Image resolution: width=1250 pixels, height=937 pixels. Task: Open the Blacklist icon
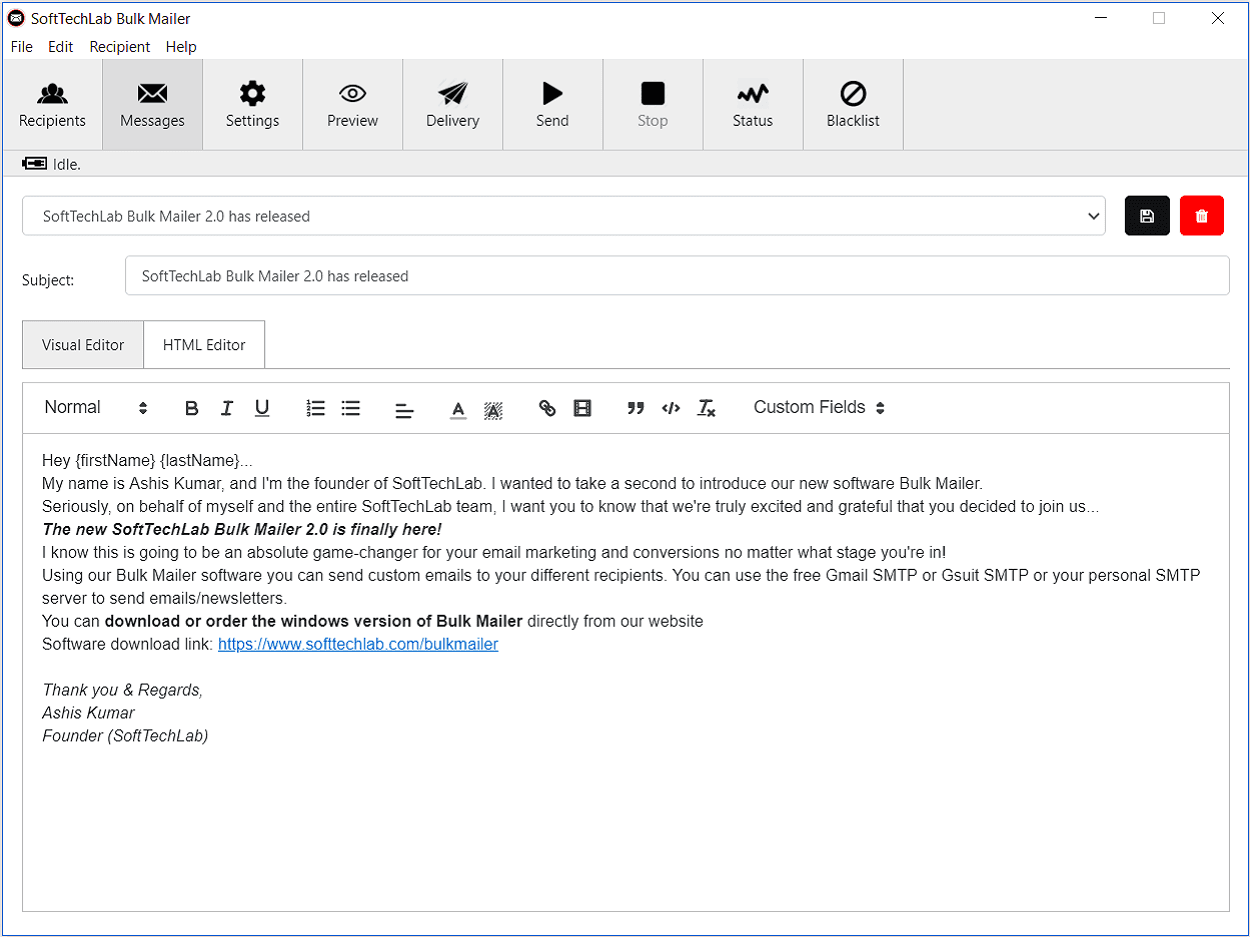tap(852, 105)
